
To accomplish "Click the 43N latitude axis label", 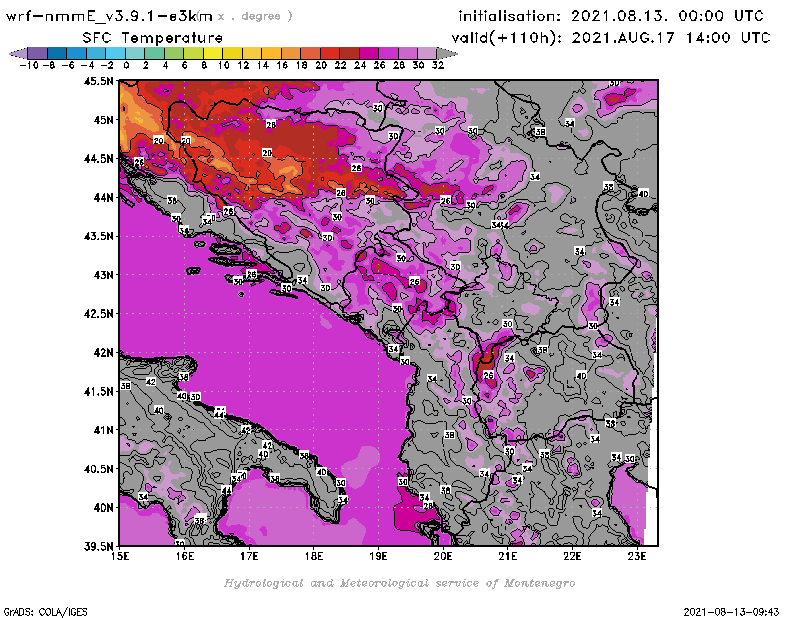I will 104,275.
